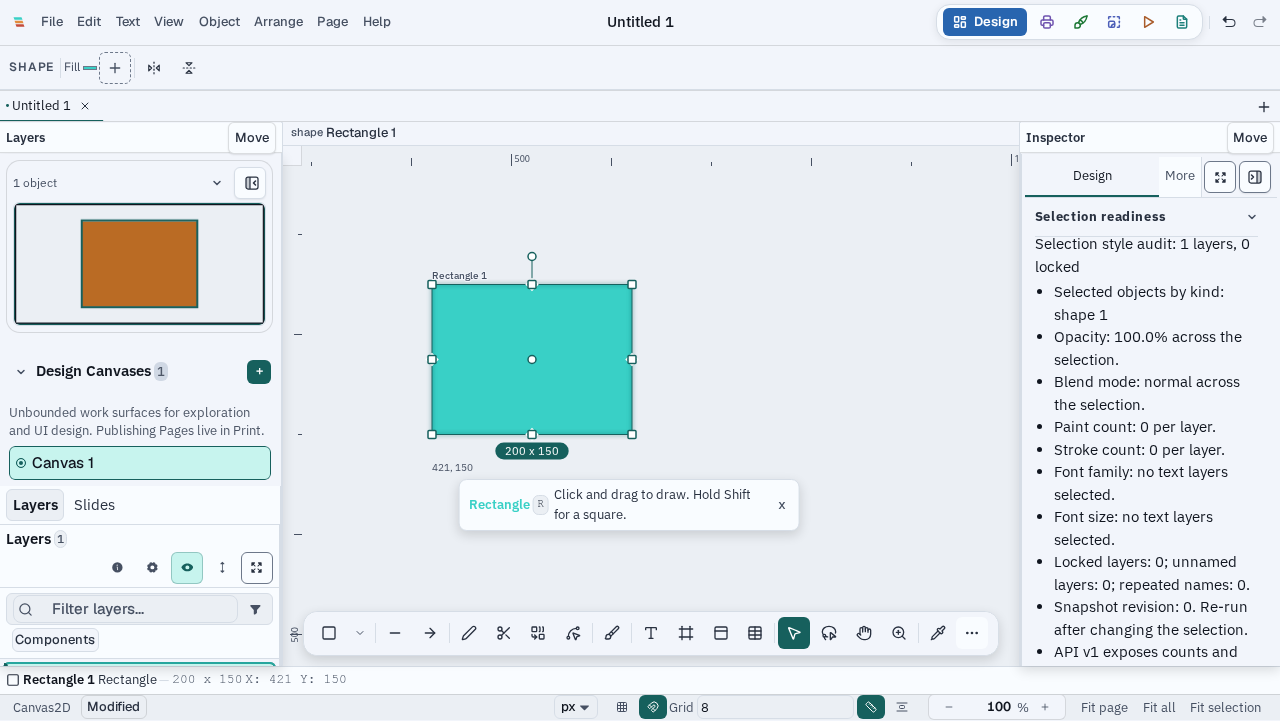Open the File menu
Screen dimensions: 1280x721
[52, 22]
